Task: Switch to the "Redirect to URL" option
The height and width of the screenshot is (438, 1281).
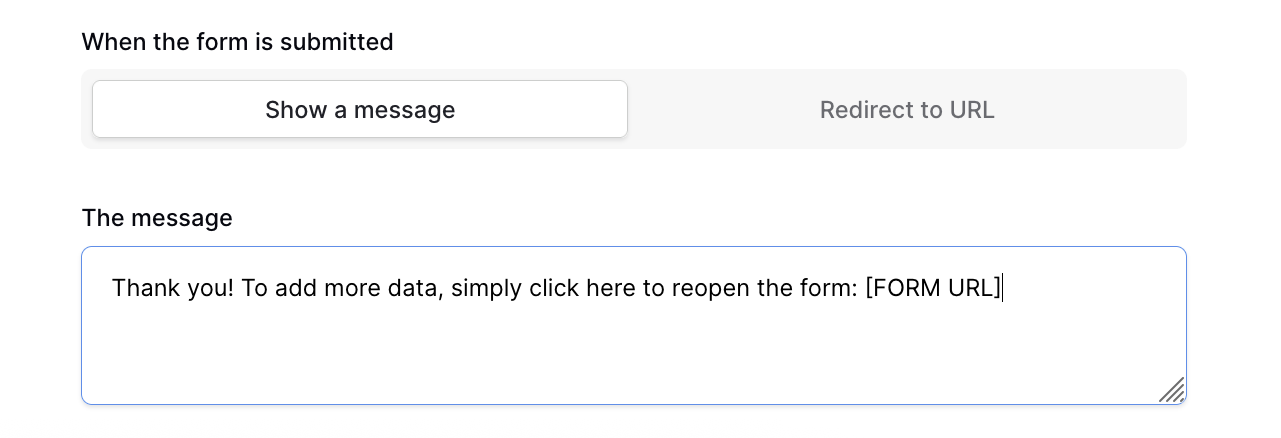Action: (x=907, y=110)
